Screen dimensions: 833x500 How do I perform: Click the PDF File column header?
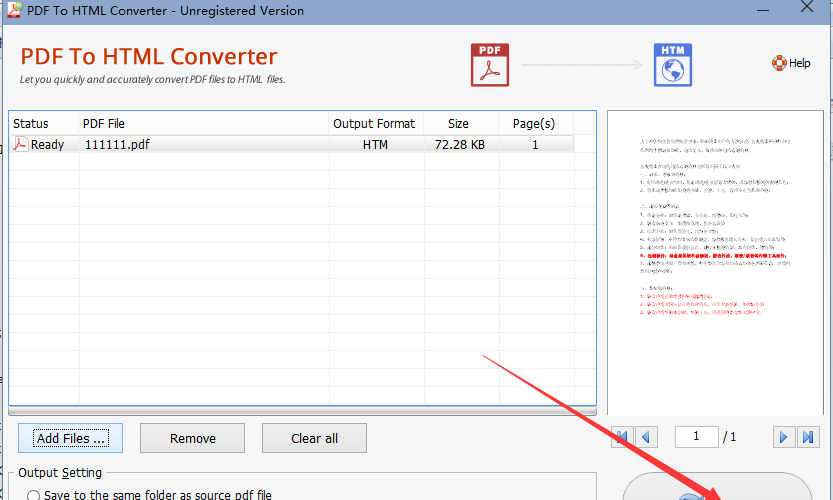pyautogui.click(x=203, y=124)
